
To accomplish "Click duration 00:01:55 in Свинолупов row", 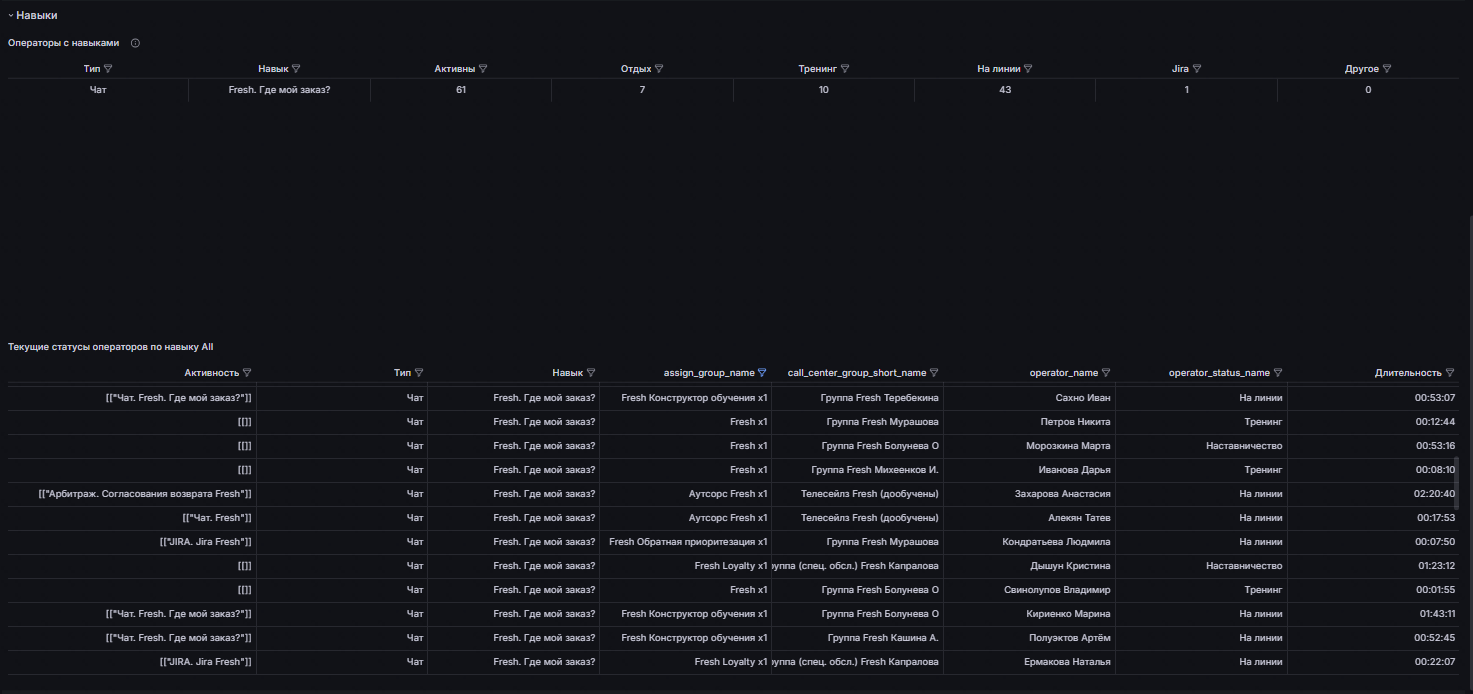I will [x=1435, y=590].
